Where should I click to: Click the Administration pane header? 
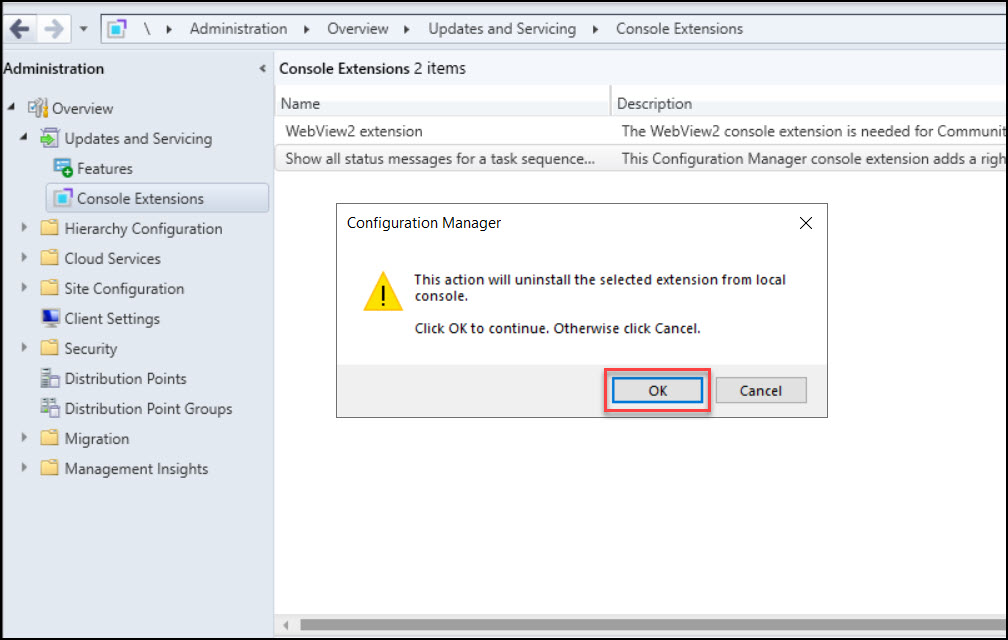click(53, 68)
